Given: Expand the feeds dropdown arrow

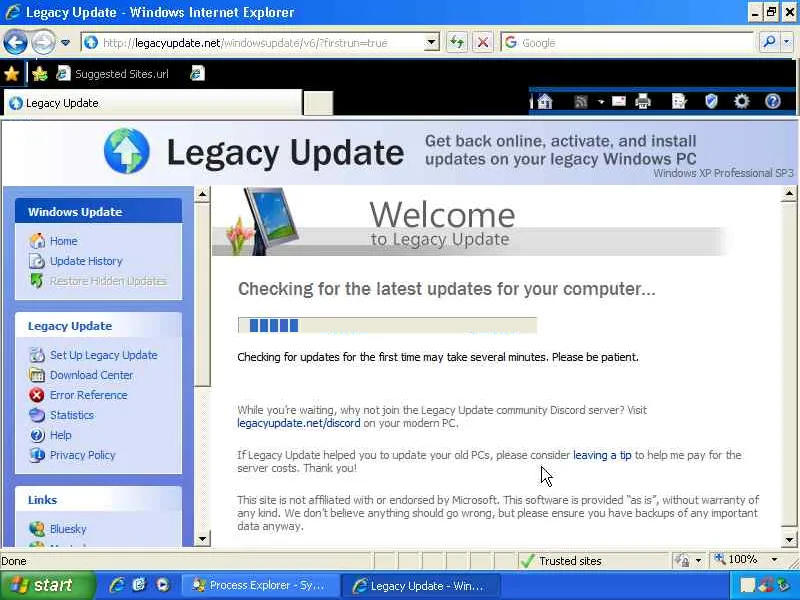Looking at the screenshot, I should click(x=601, y=102).
